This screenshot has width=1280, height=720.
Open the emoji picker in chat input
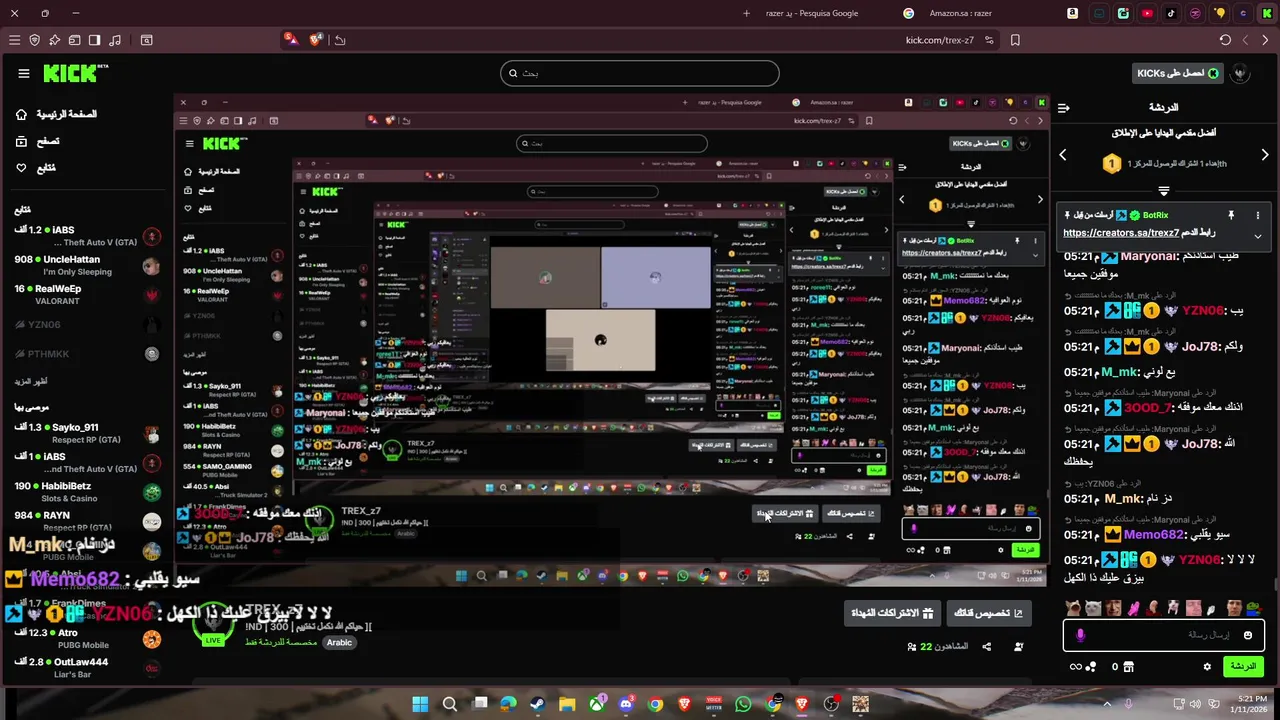(x=1248, y=635)
